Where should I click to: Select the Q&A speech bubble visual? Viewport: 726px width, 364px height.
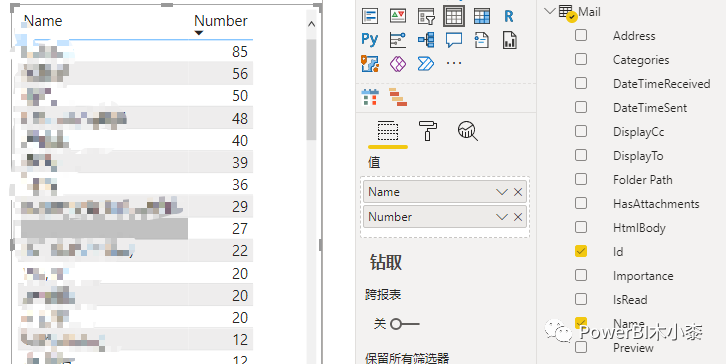tap(454, 40)
